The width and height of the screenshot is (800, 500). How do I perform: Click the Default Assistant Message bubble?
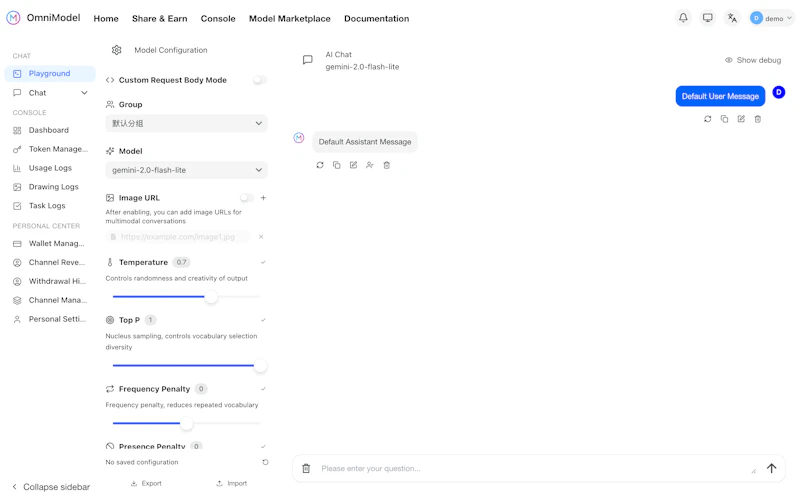[x=365, y=142]
